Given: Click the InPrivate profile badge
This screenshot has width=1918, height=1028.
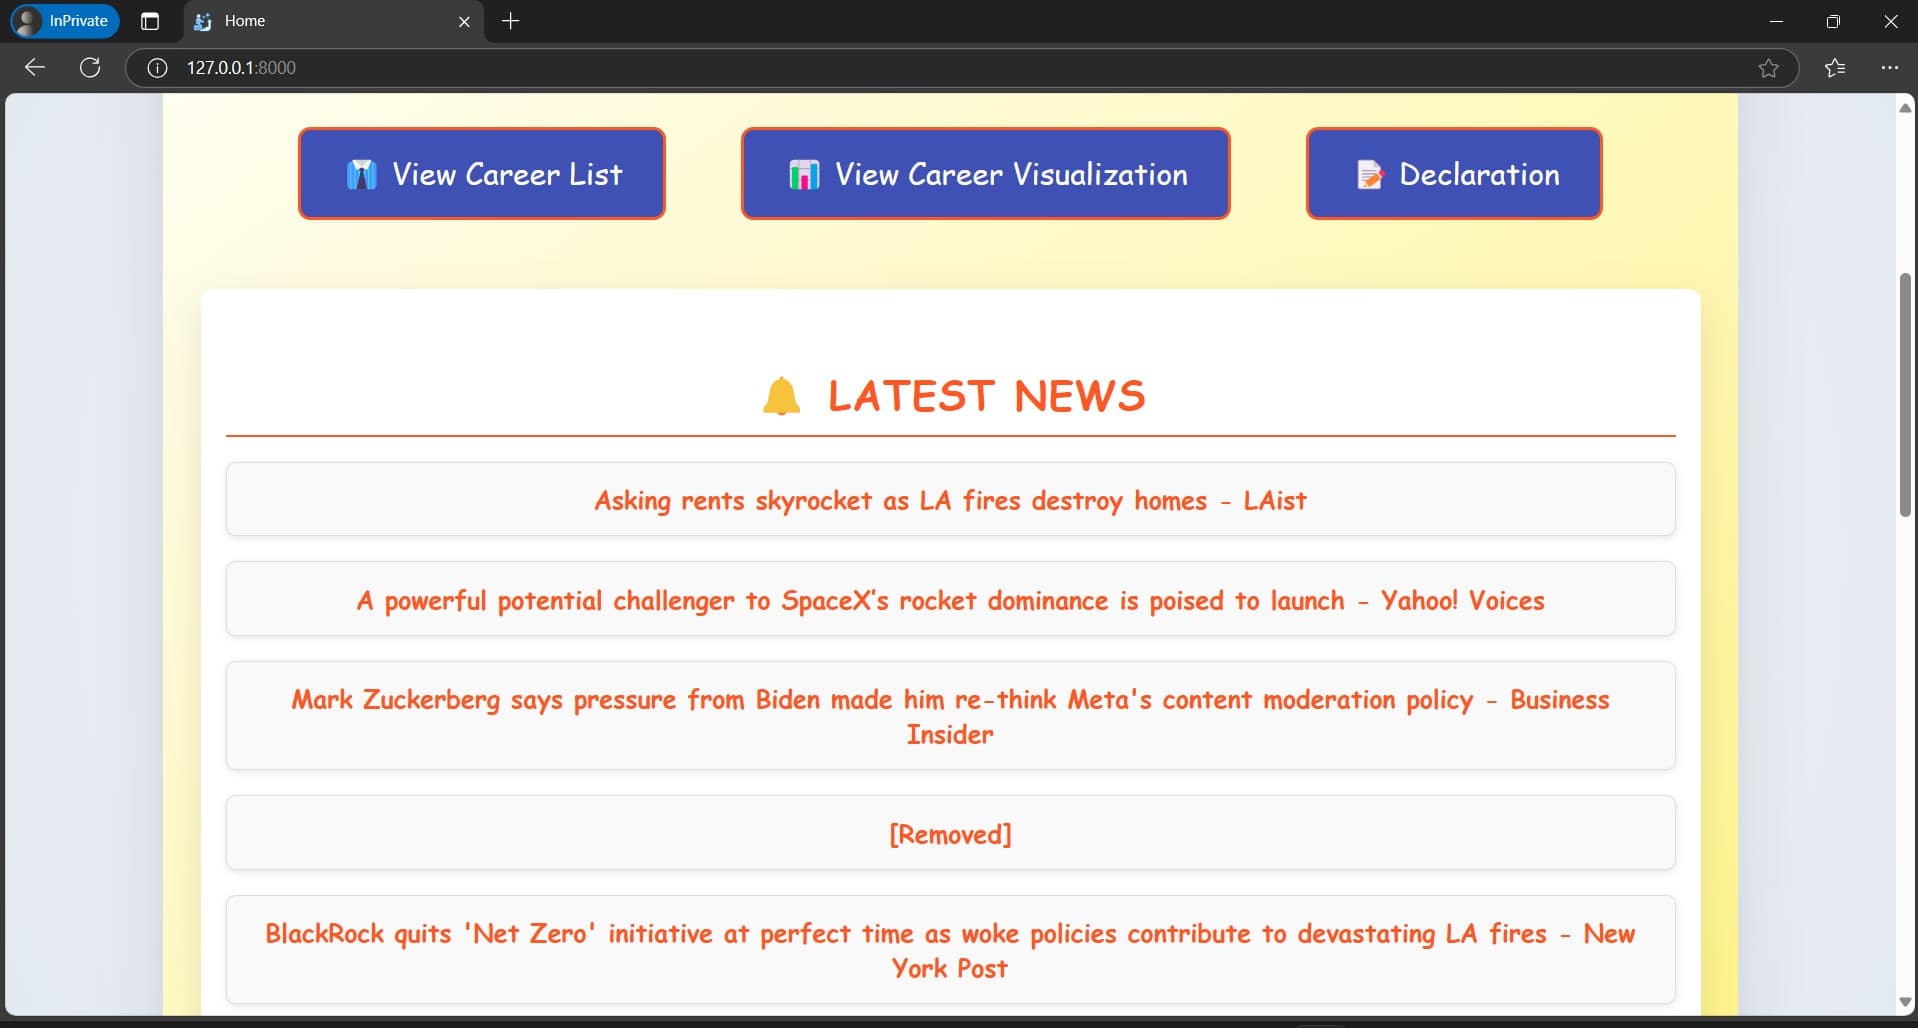Looking at the screenshot, I should [x=65, y=21].
